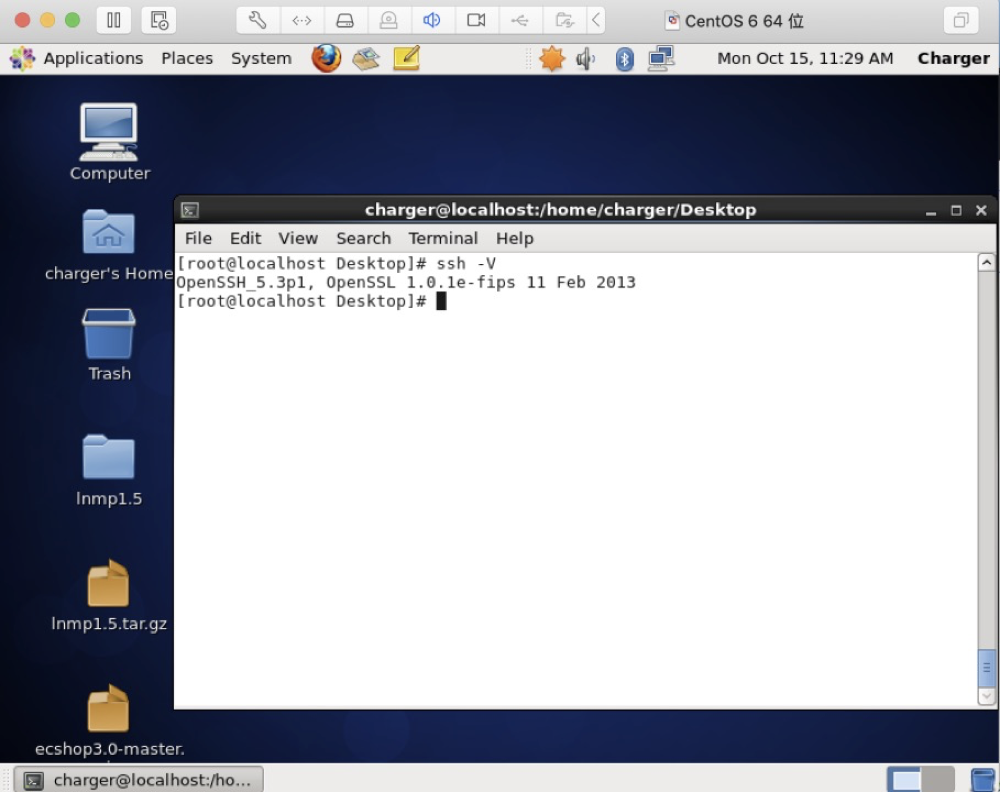Screen dimensions: 1000x792
Task: Open the VM settings wrench icon
Action: (x=257, y=20)
